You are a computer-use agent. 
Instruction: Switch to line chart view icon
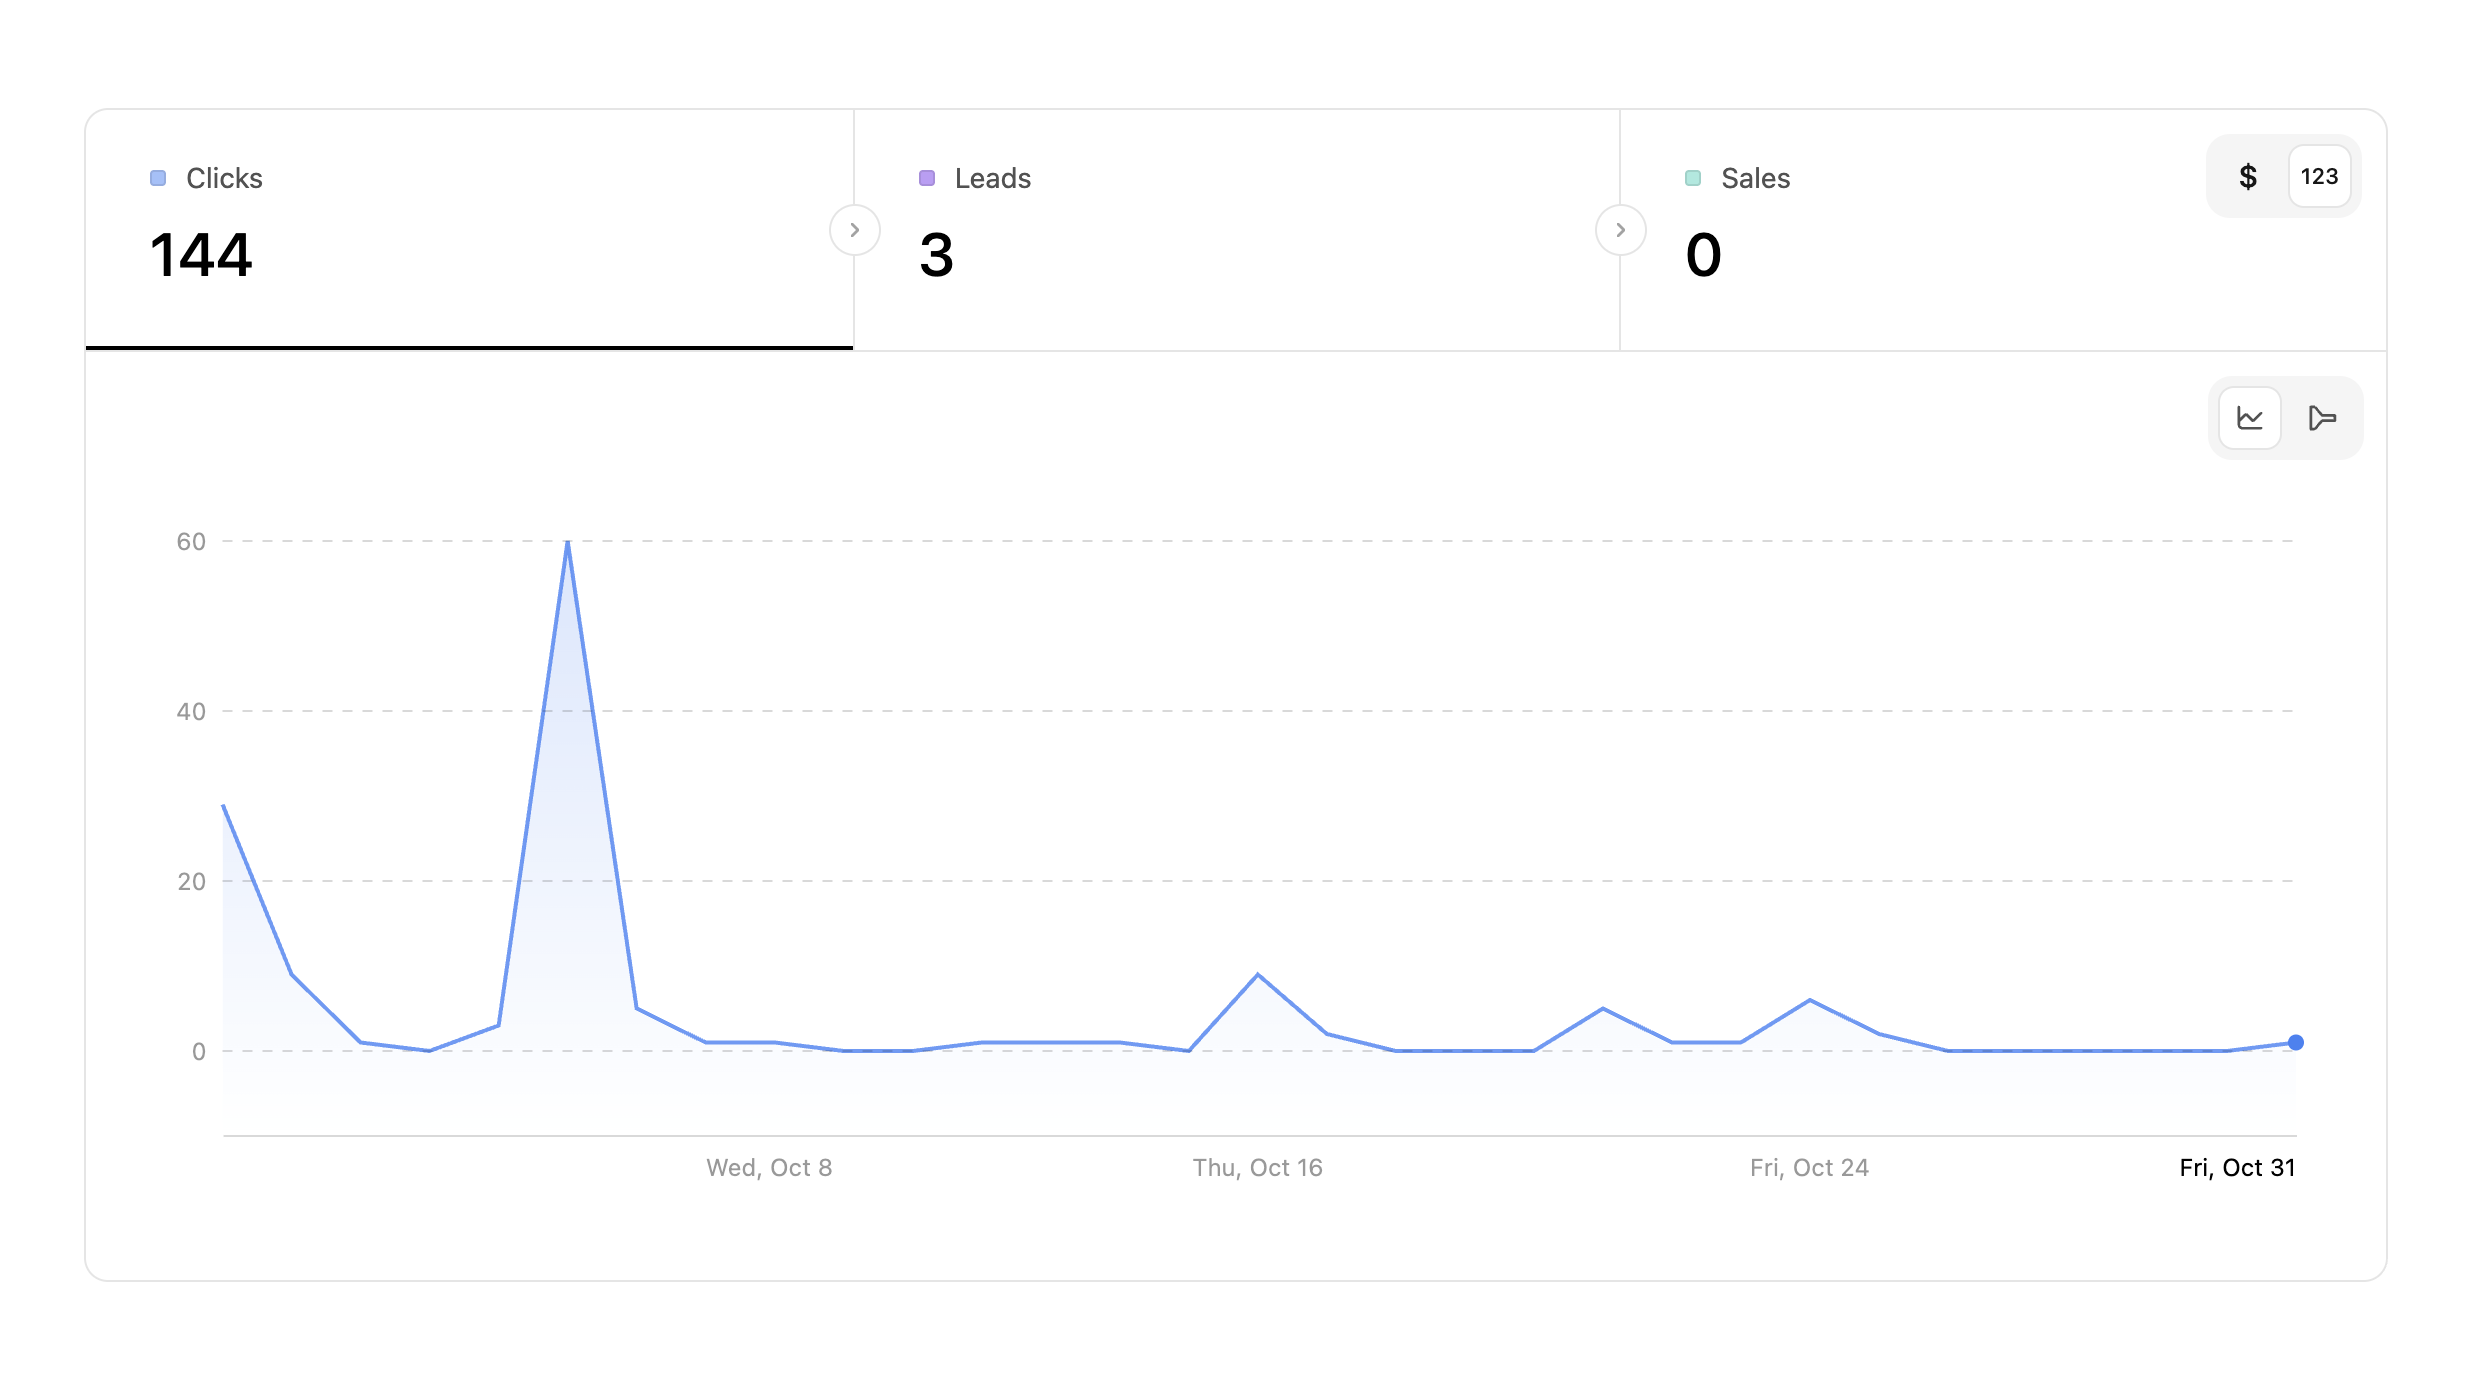tap(2249, 418)
